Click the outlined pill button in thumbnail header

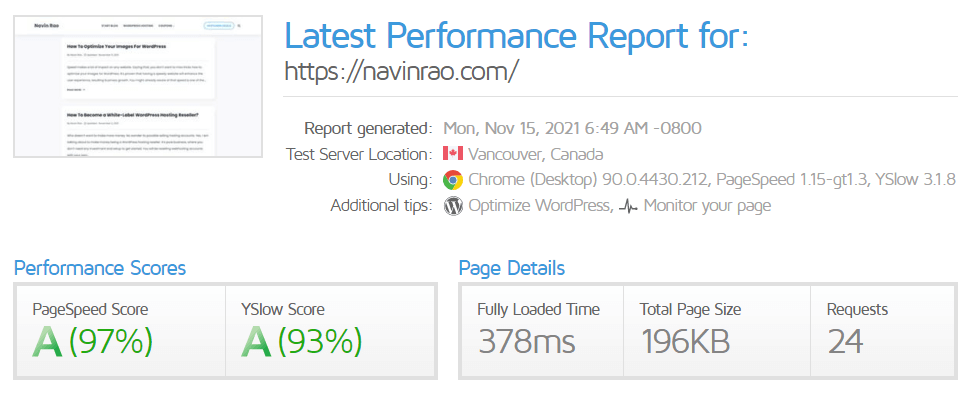click(219, 26)
